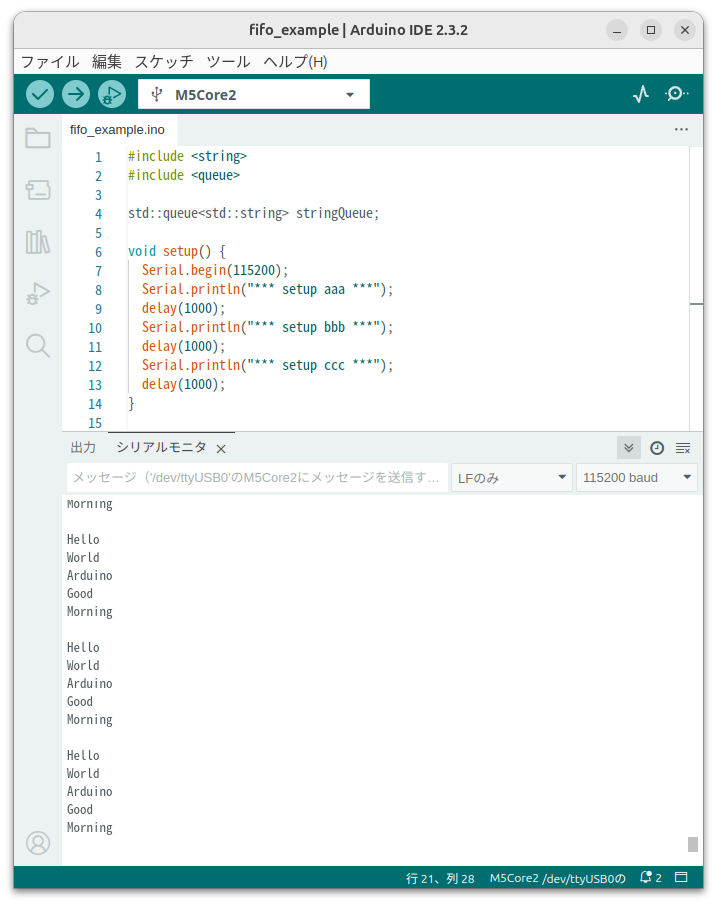Close the シリアルモニタ tab
Image resolution: width=717 pixels, height=905 pixels.
pyautogui.click(x=221, y=448)
